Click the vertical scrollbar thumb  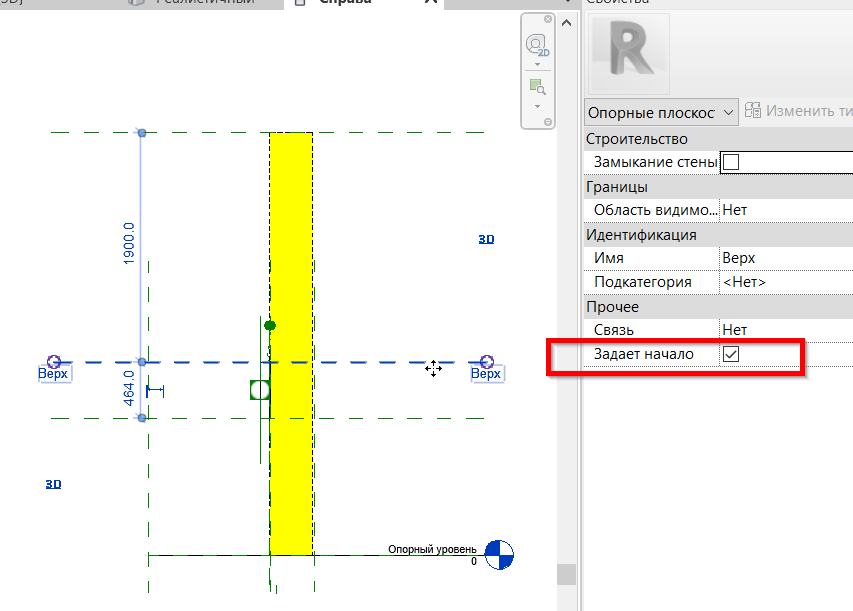[566, 574]
